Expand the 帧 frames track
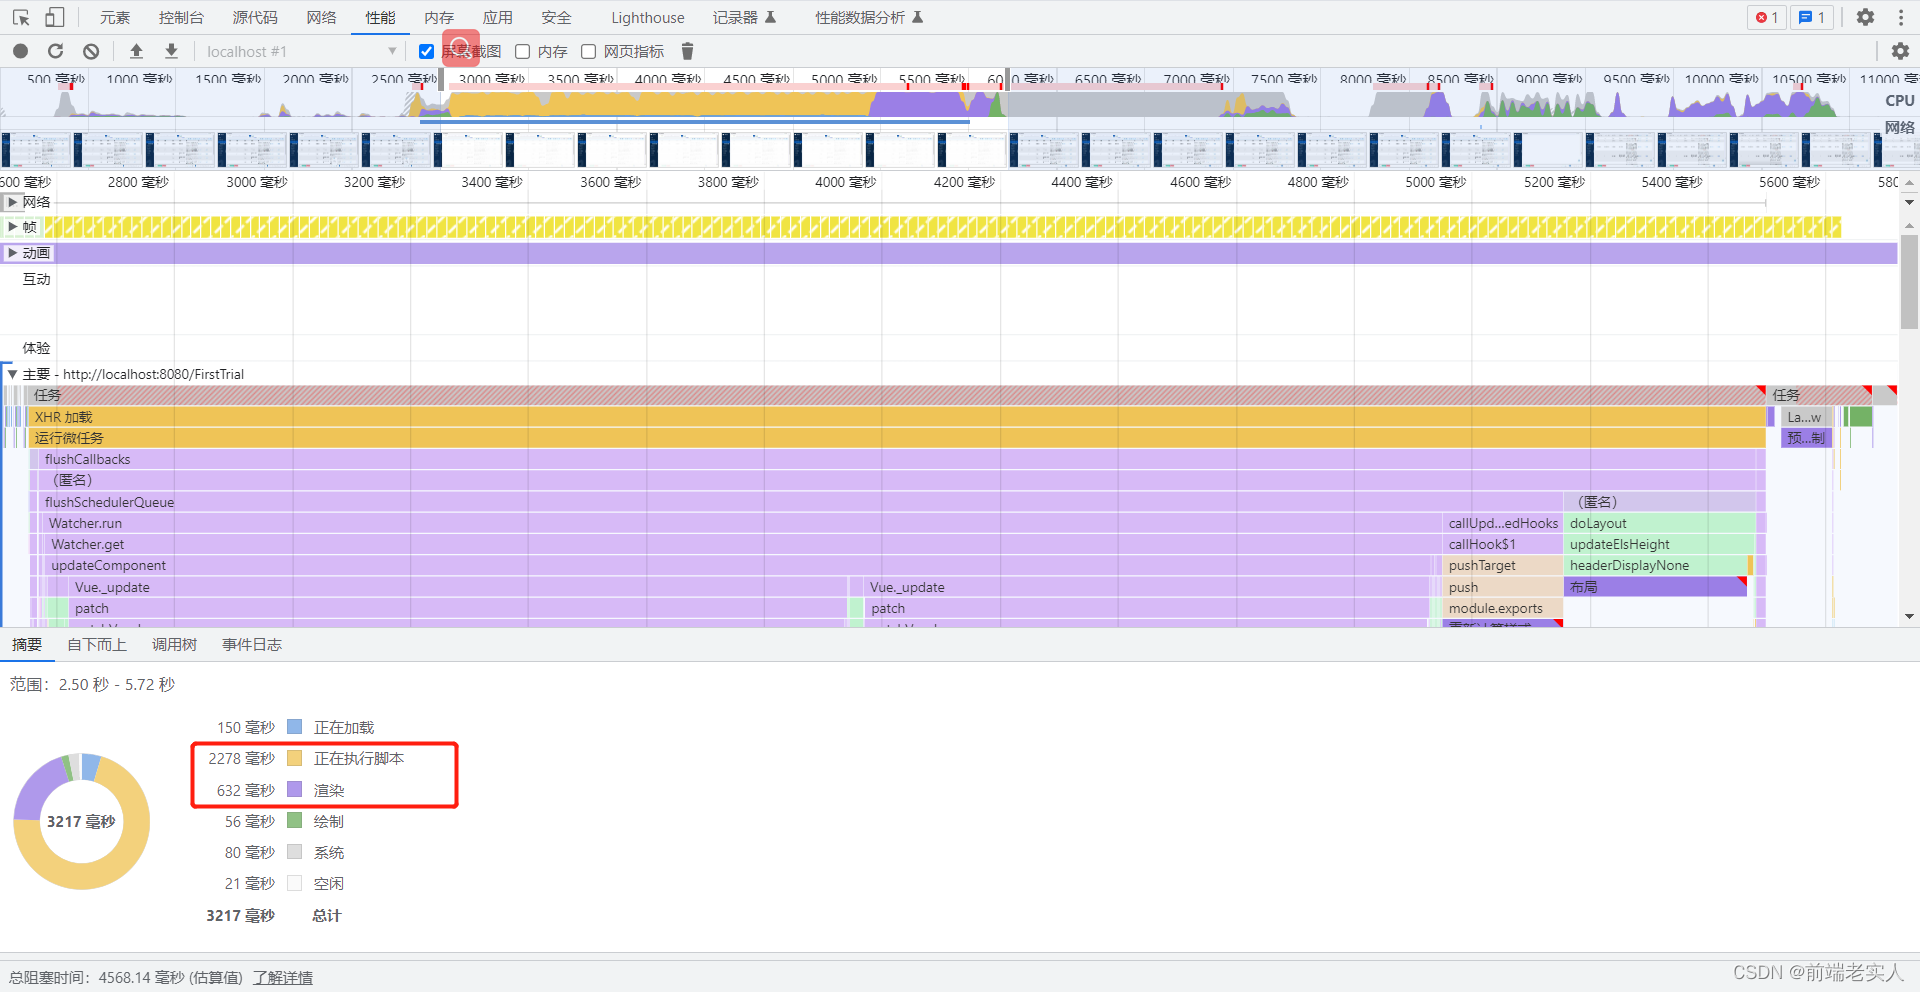The width and height of the screenshot is (1920, 992). pos(12,227)
